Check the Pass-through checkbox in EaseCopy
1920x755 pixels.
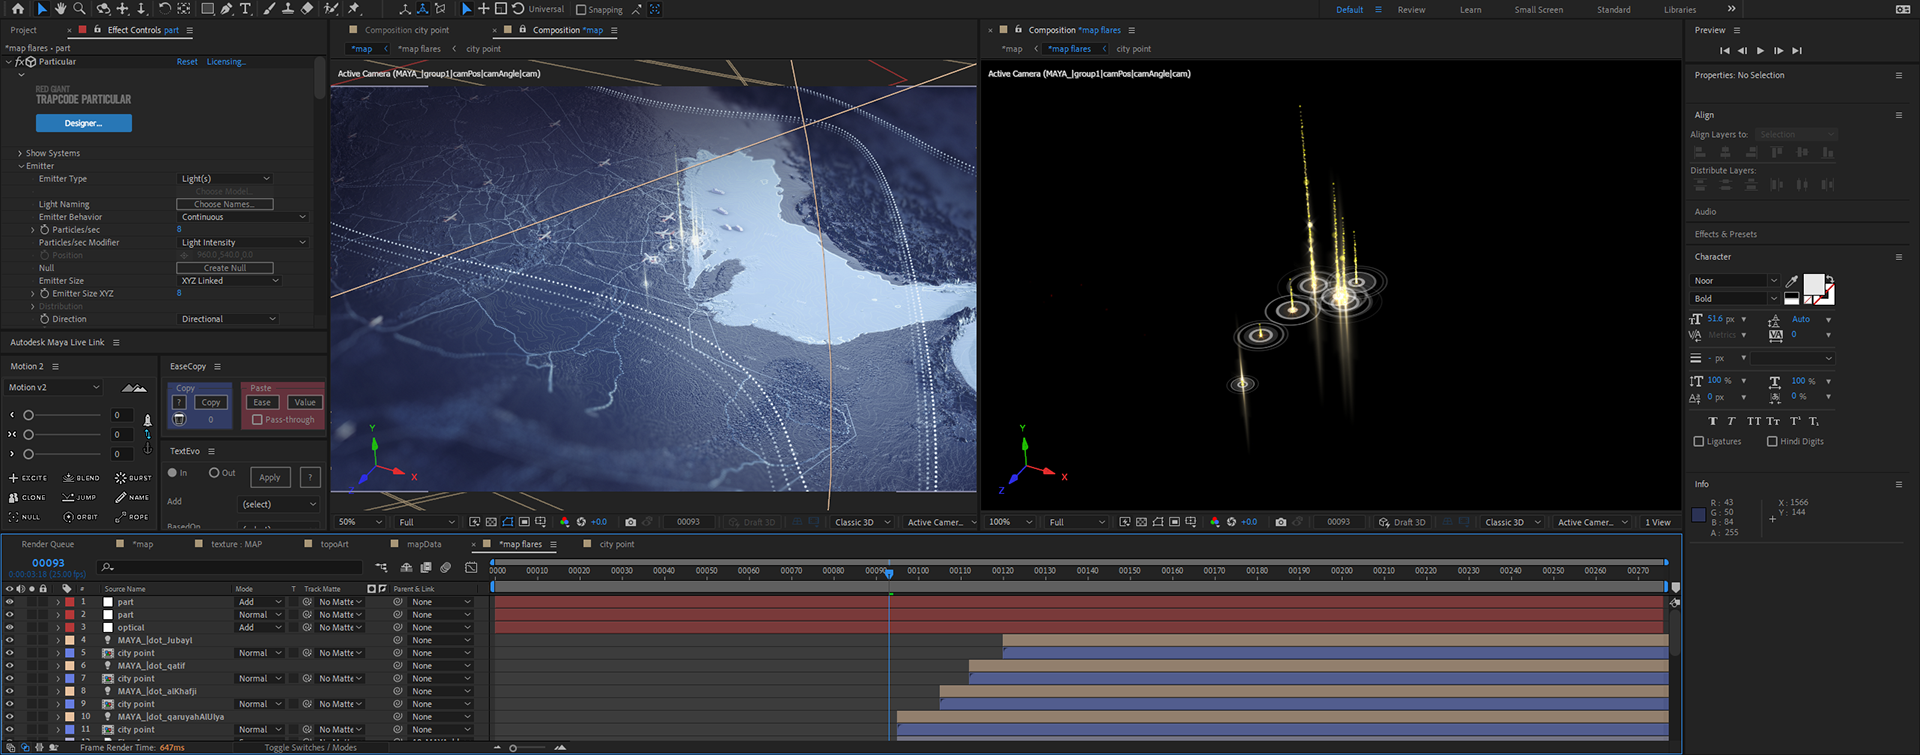tap(257, 420)
